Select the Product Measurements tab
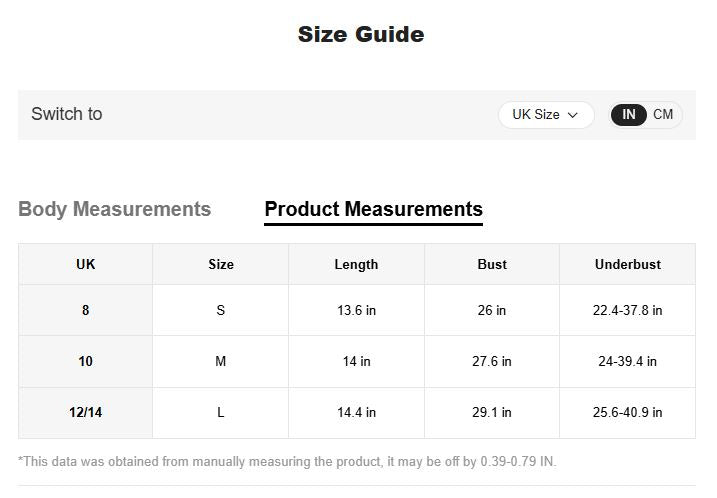This screenshot has width=717, height=498. (x=373, y=209)
